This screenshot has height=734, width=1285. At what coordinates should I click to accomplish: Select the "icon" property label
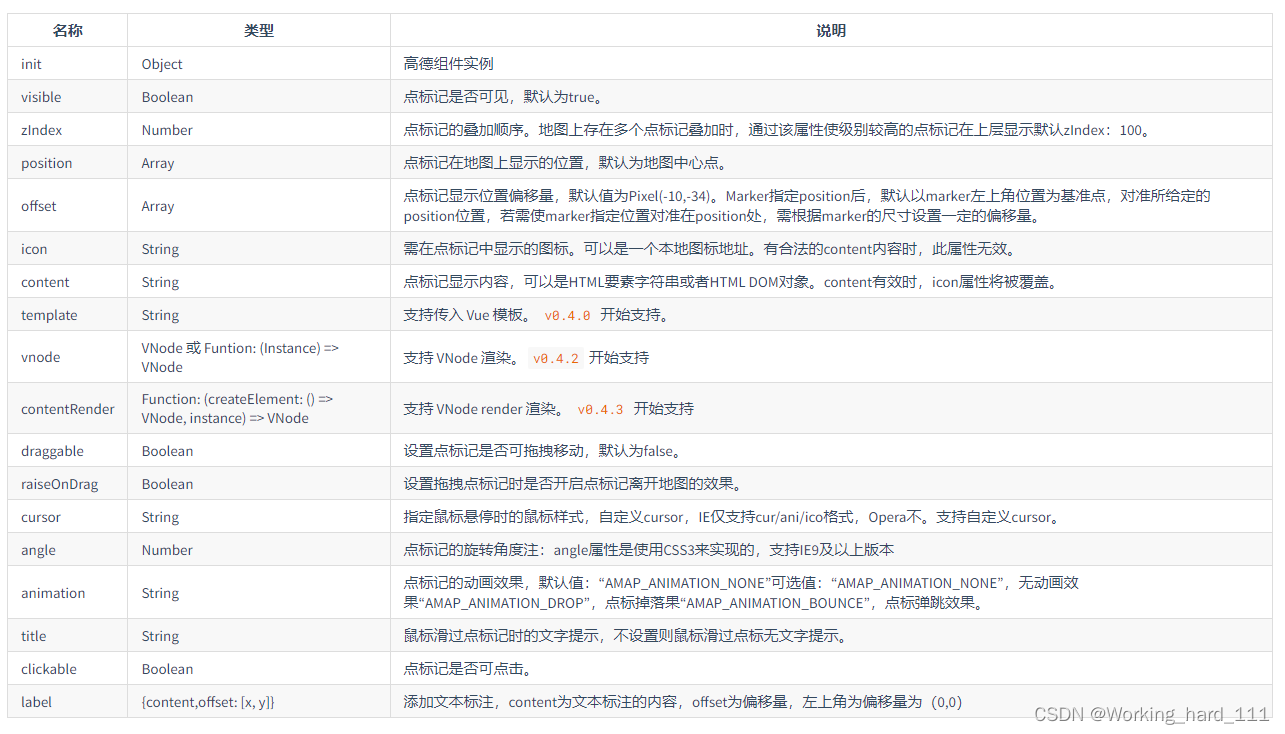coord(33,248)
